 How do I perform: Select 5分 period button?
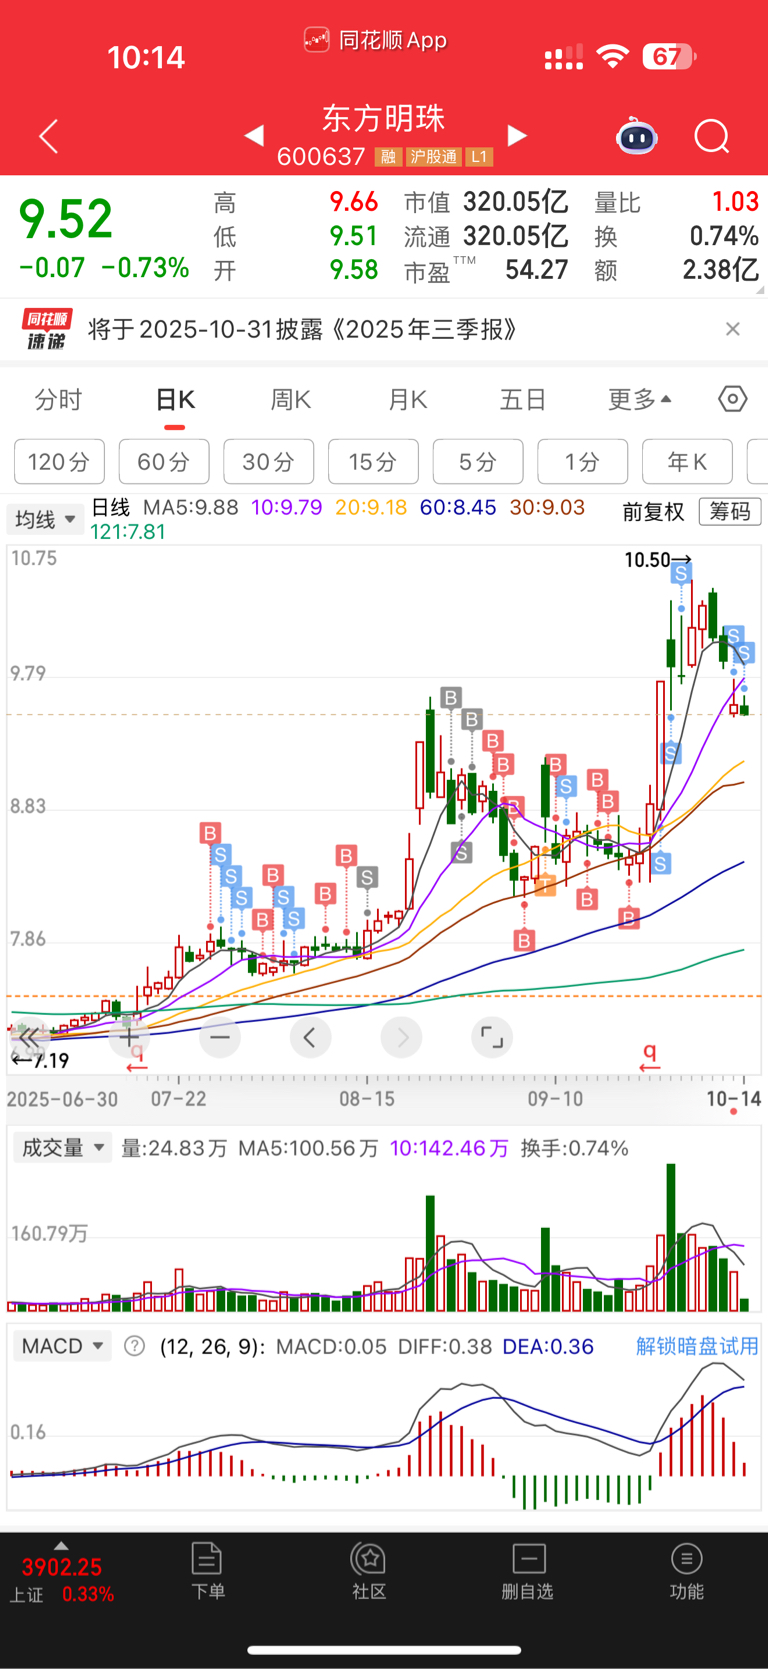coord(478,461)
